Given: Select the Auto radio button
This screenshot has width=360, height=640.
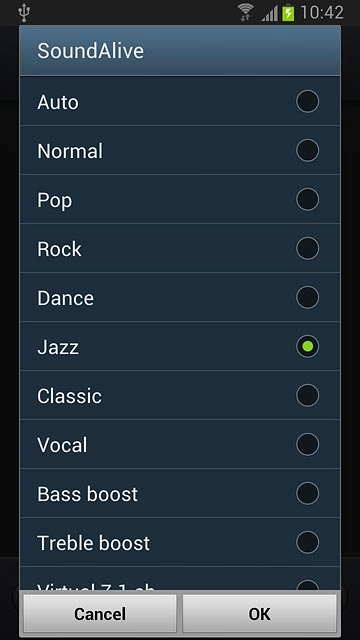Looking at the screenshot, I should [x=307, y=101].
